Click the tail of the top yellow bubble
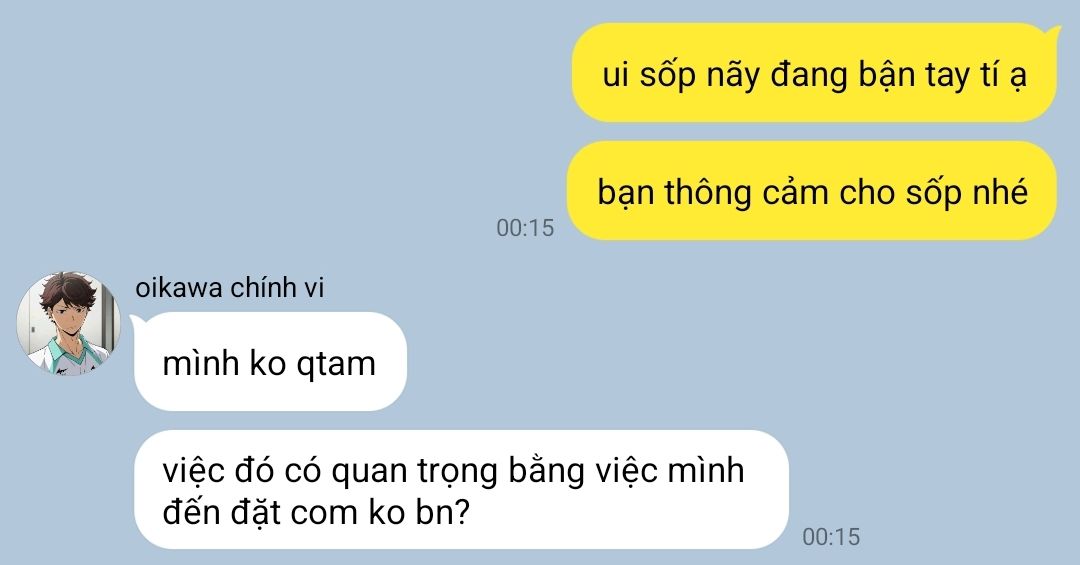The width and height of the screenshot is (1080, 565). click(1052, 30)
